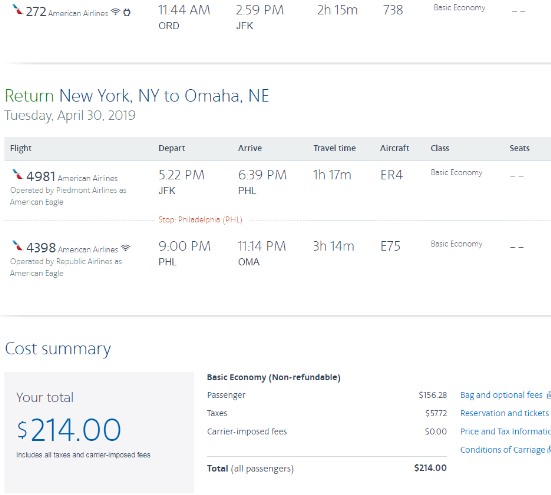
Task: Click Basic Economy (Non-refundable) heading
Action: click(x=274, y=377)
